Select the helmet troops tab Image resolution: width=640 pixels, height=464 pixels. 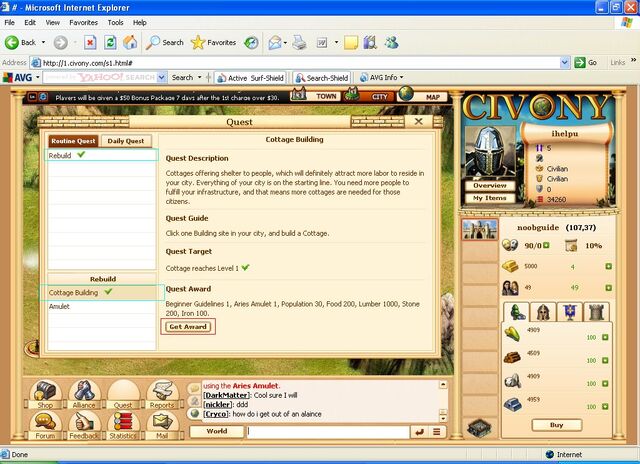pyautogui.click(x=543, y=312)
